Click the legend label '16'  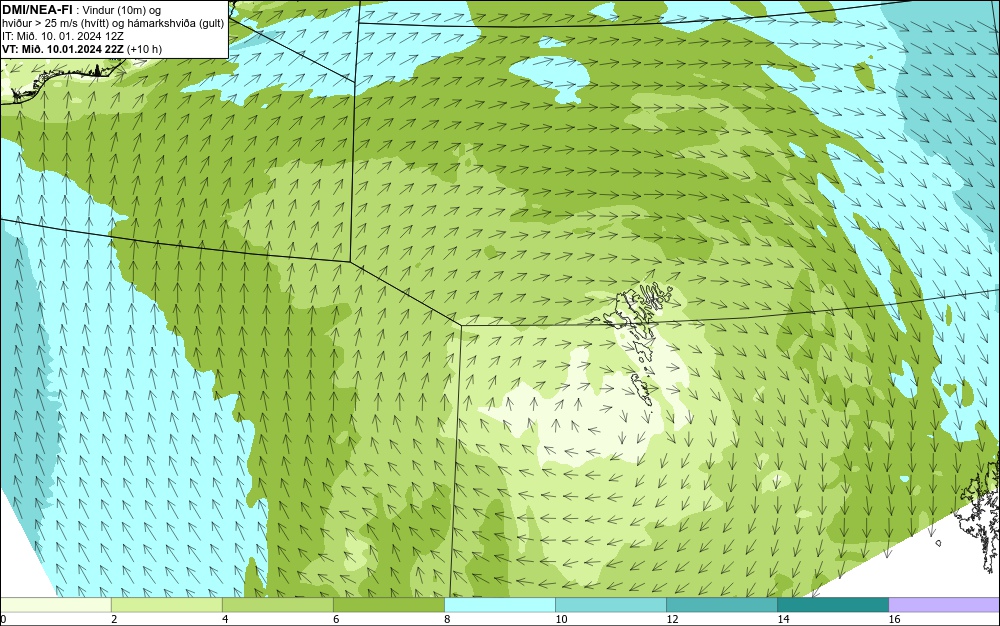pos(894,619)
